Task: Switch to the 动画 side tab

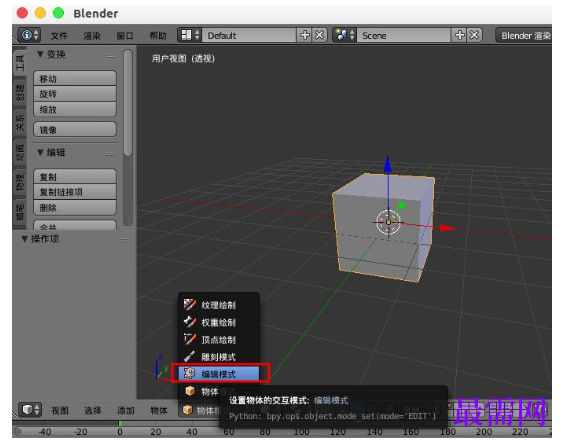Action: point(20,152)
